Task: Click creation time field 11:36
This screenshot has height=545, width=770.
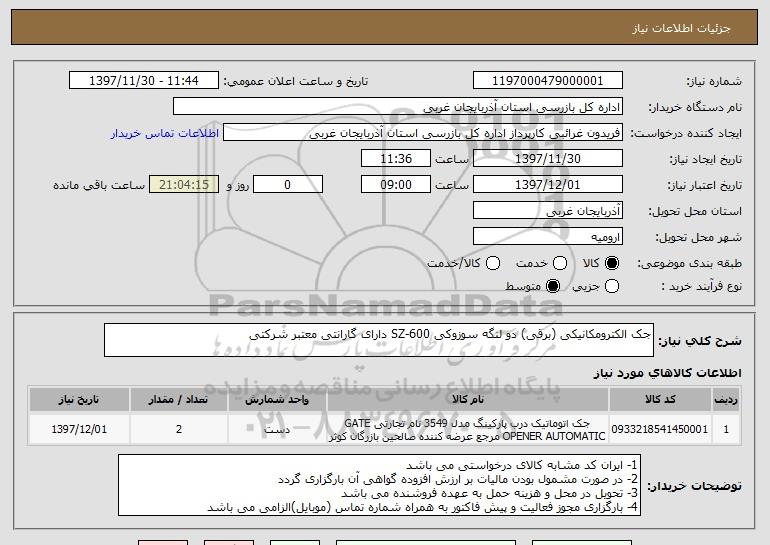Action: 396,159
